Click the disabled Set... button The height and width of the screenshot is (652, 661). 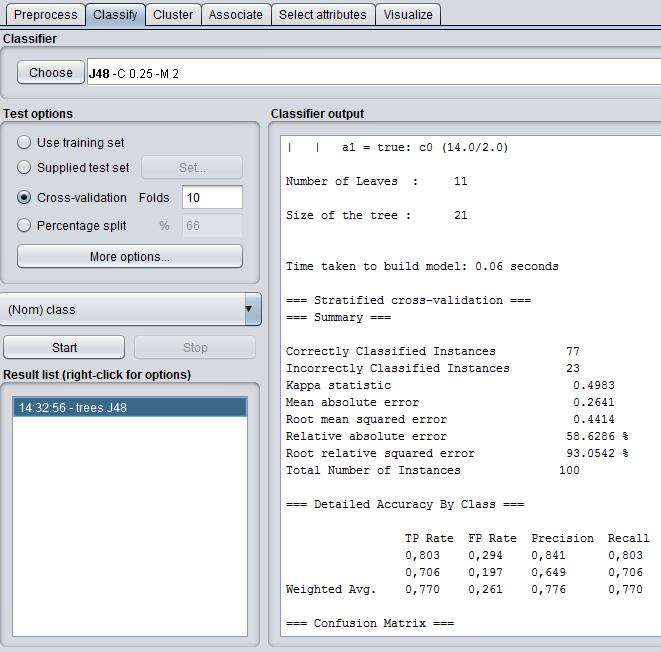192,167
